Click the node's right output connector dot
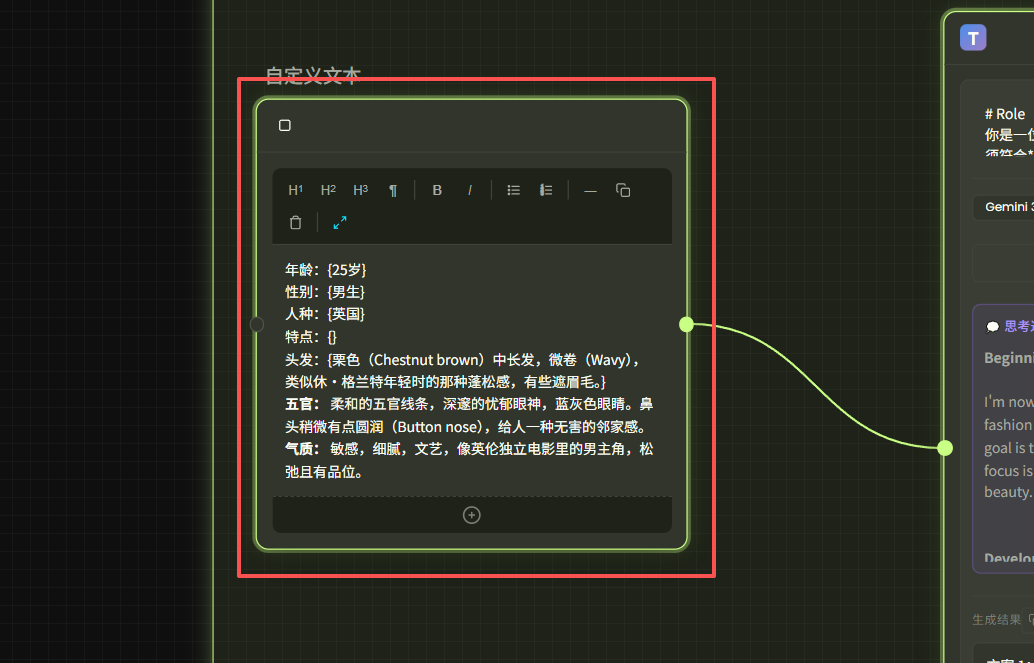The image size is (1034, 663). point(686,324)
